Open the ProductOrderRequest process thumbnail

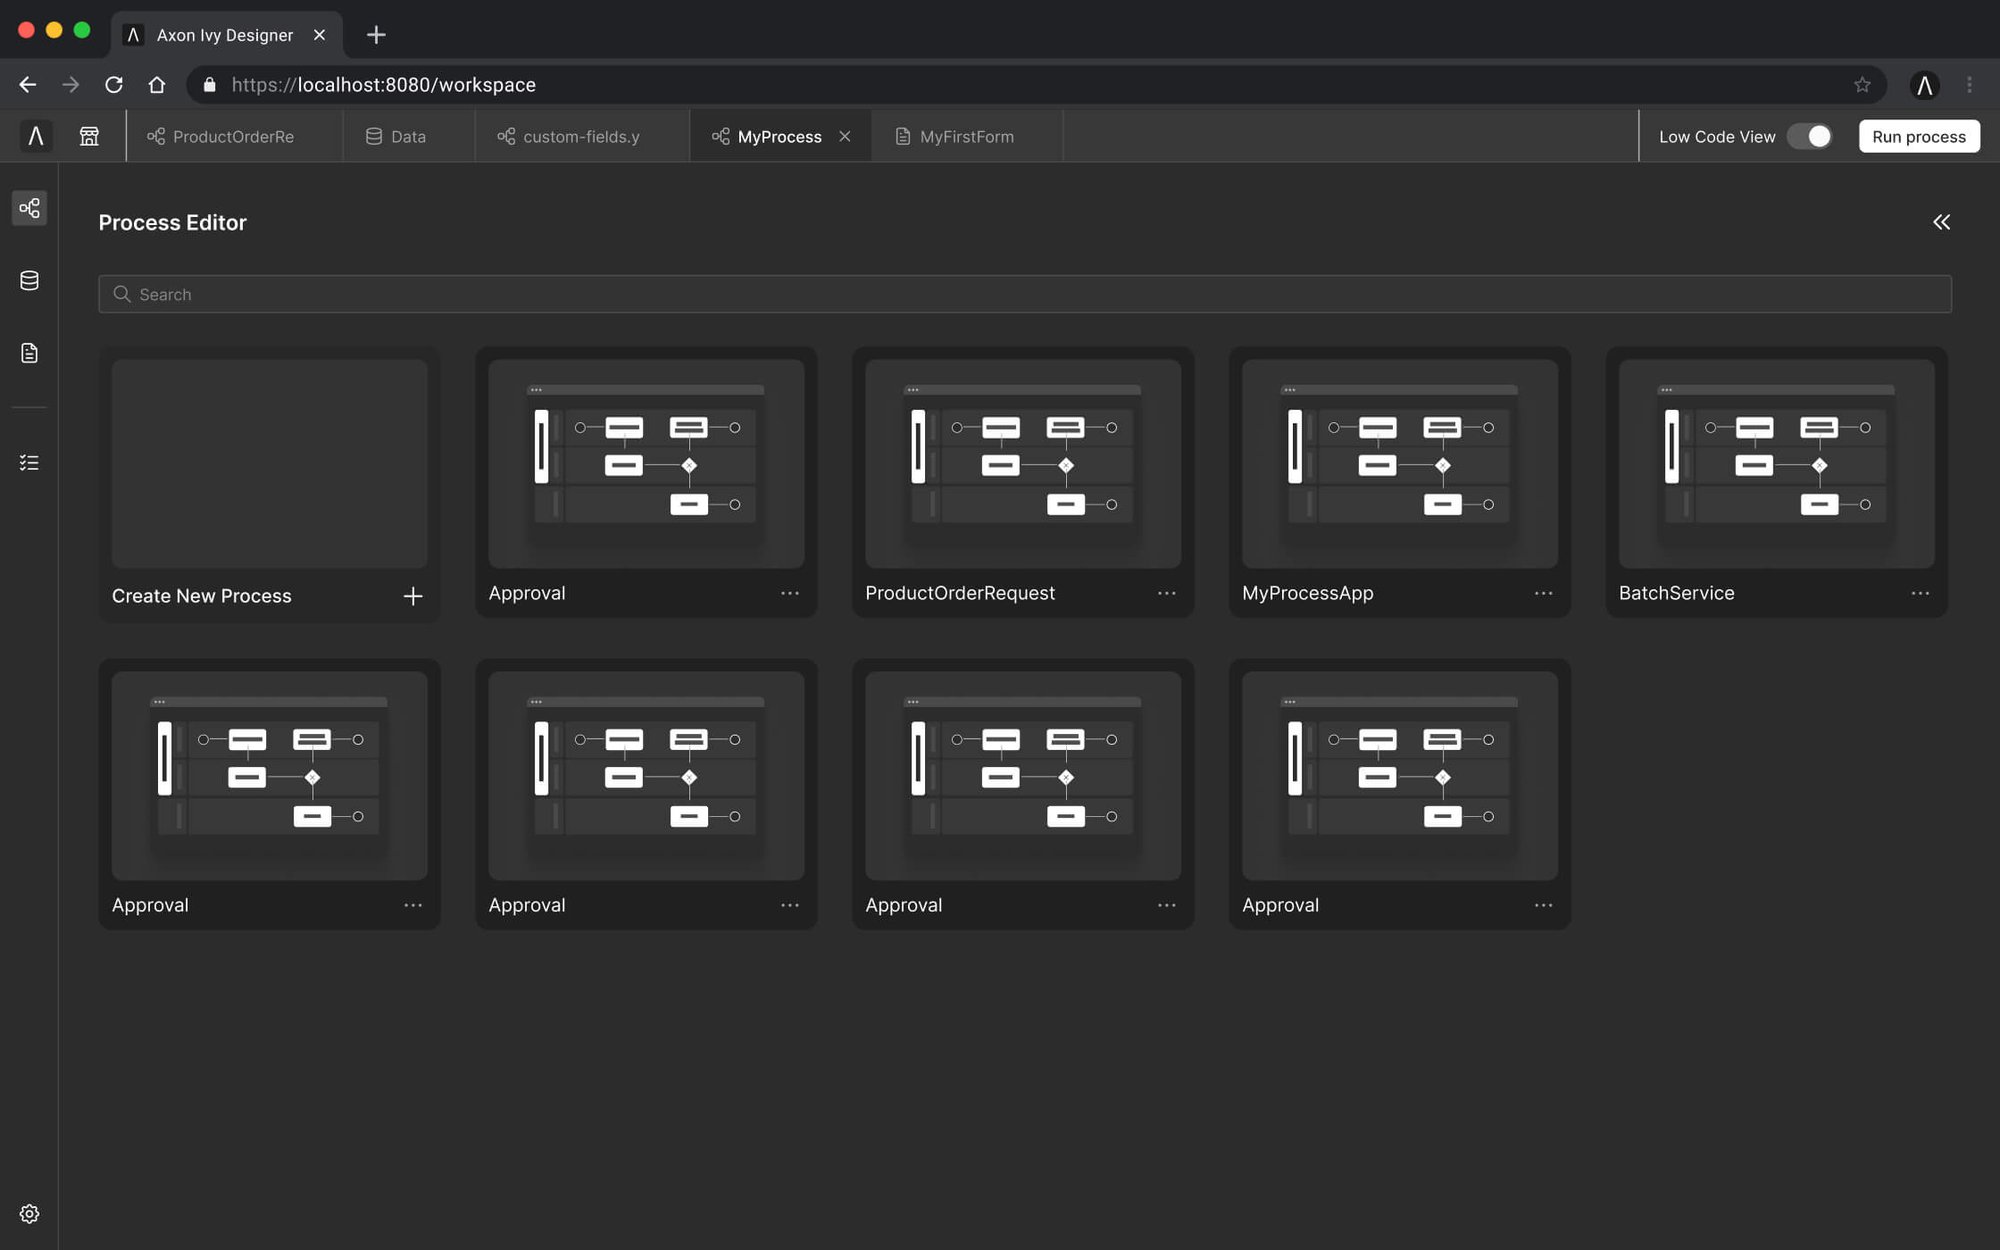[x=1023, y=464]
